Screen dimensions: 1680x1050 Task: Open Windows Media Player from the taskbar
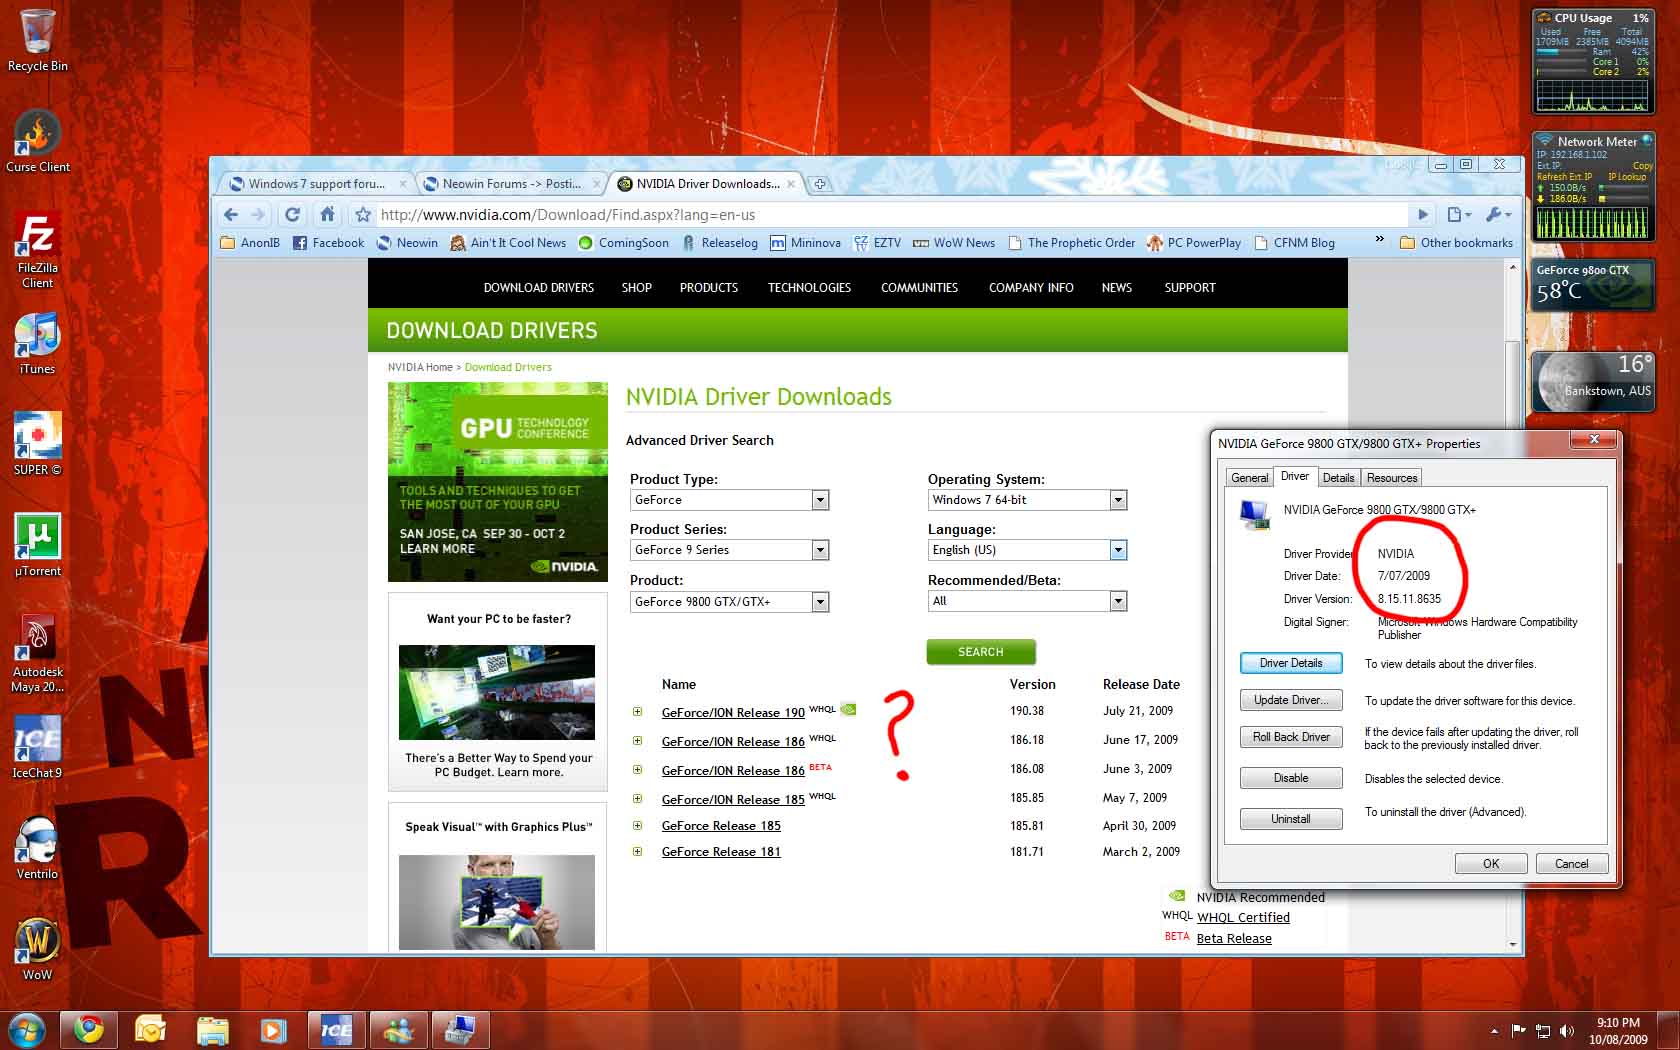273,1029
